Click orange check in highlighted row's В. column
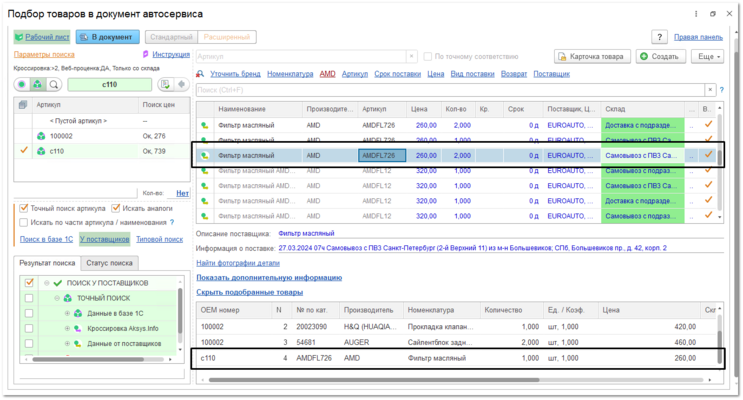743x400 pixels. click(708, 155)
